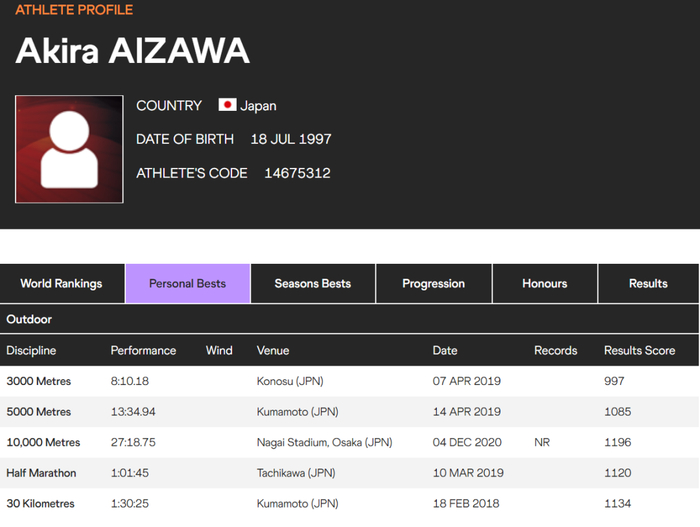Switch to the Seasons Bests tab
The height and width of the screenshot is (527, 700).
[x=313, y=284]
